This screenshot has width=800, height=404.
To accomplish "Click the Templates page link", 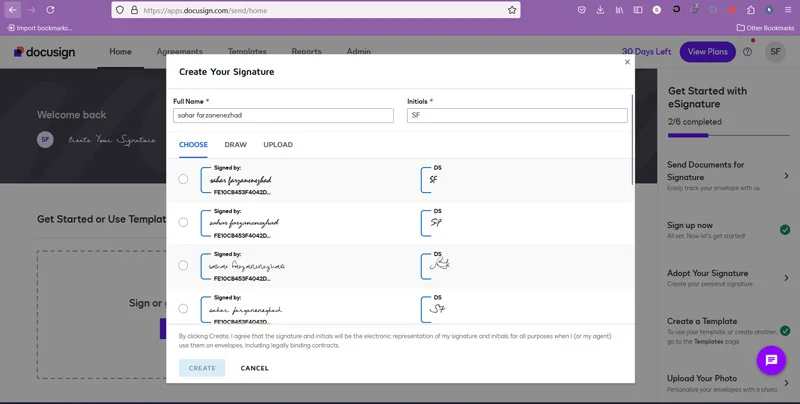I will pos(707,341).
